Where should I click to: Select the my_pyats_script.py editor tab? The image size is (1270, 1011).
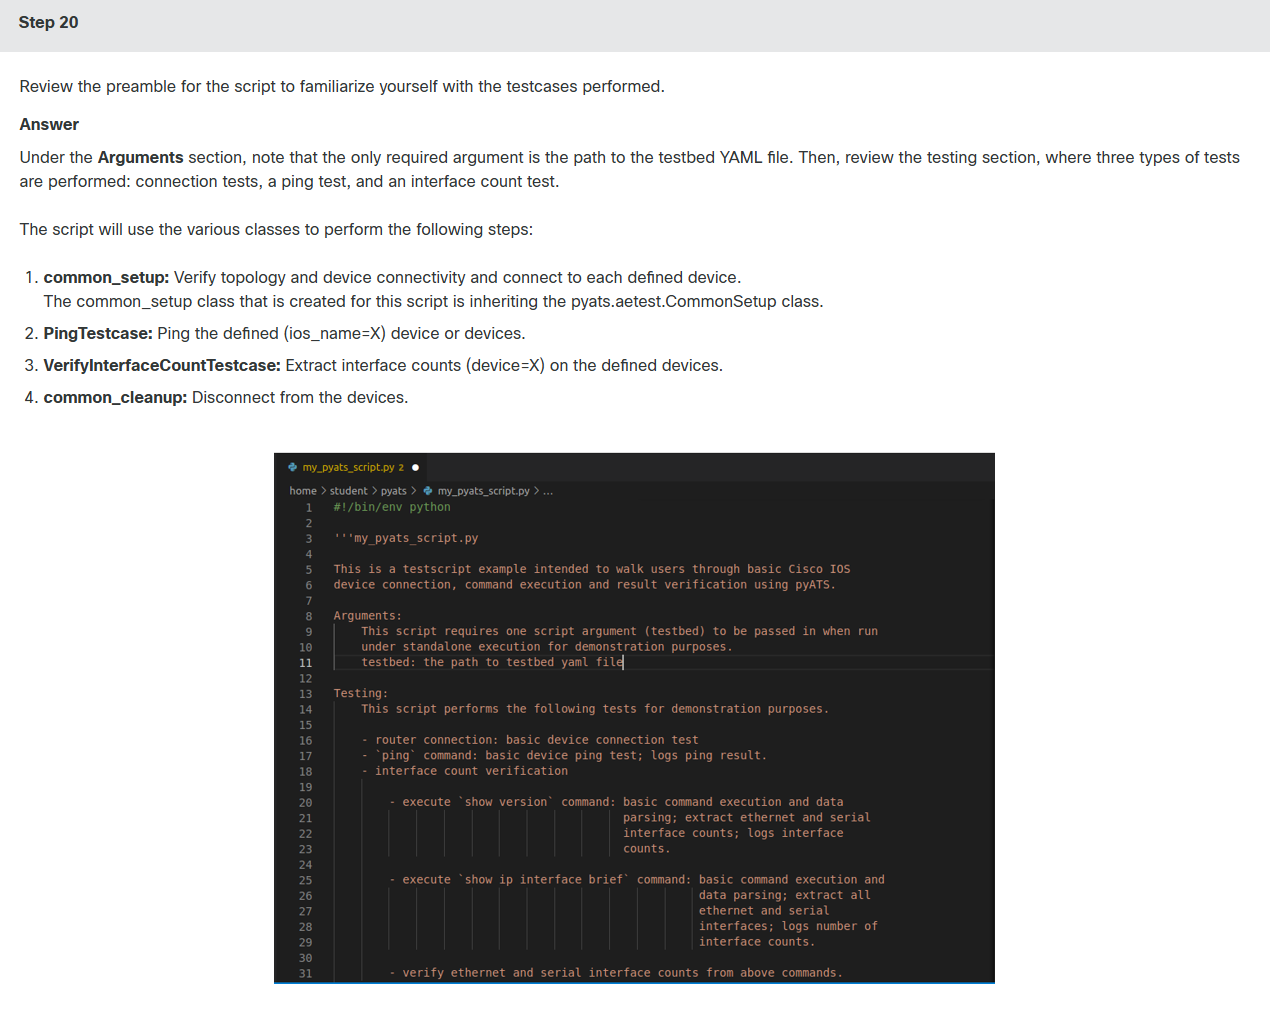click(351, 467)
